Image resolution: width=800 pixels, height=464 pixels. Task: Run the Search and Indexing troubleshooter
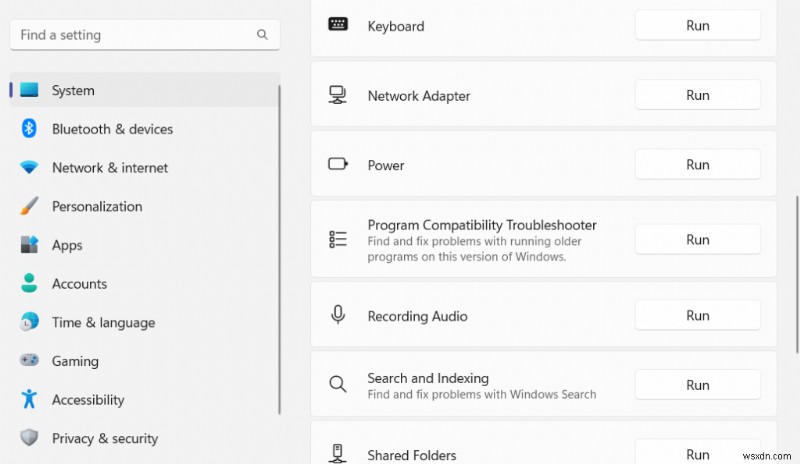(697, 384)
